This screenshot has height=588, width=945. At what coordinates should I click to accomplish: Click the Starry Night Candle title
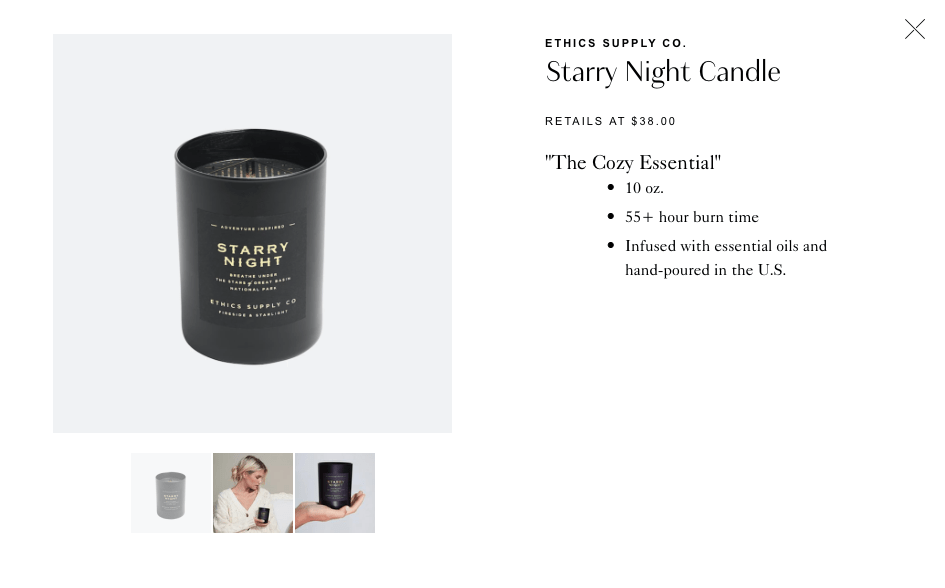tap(663, 72)
